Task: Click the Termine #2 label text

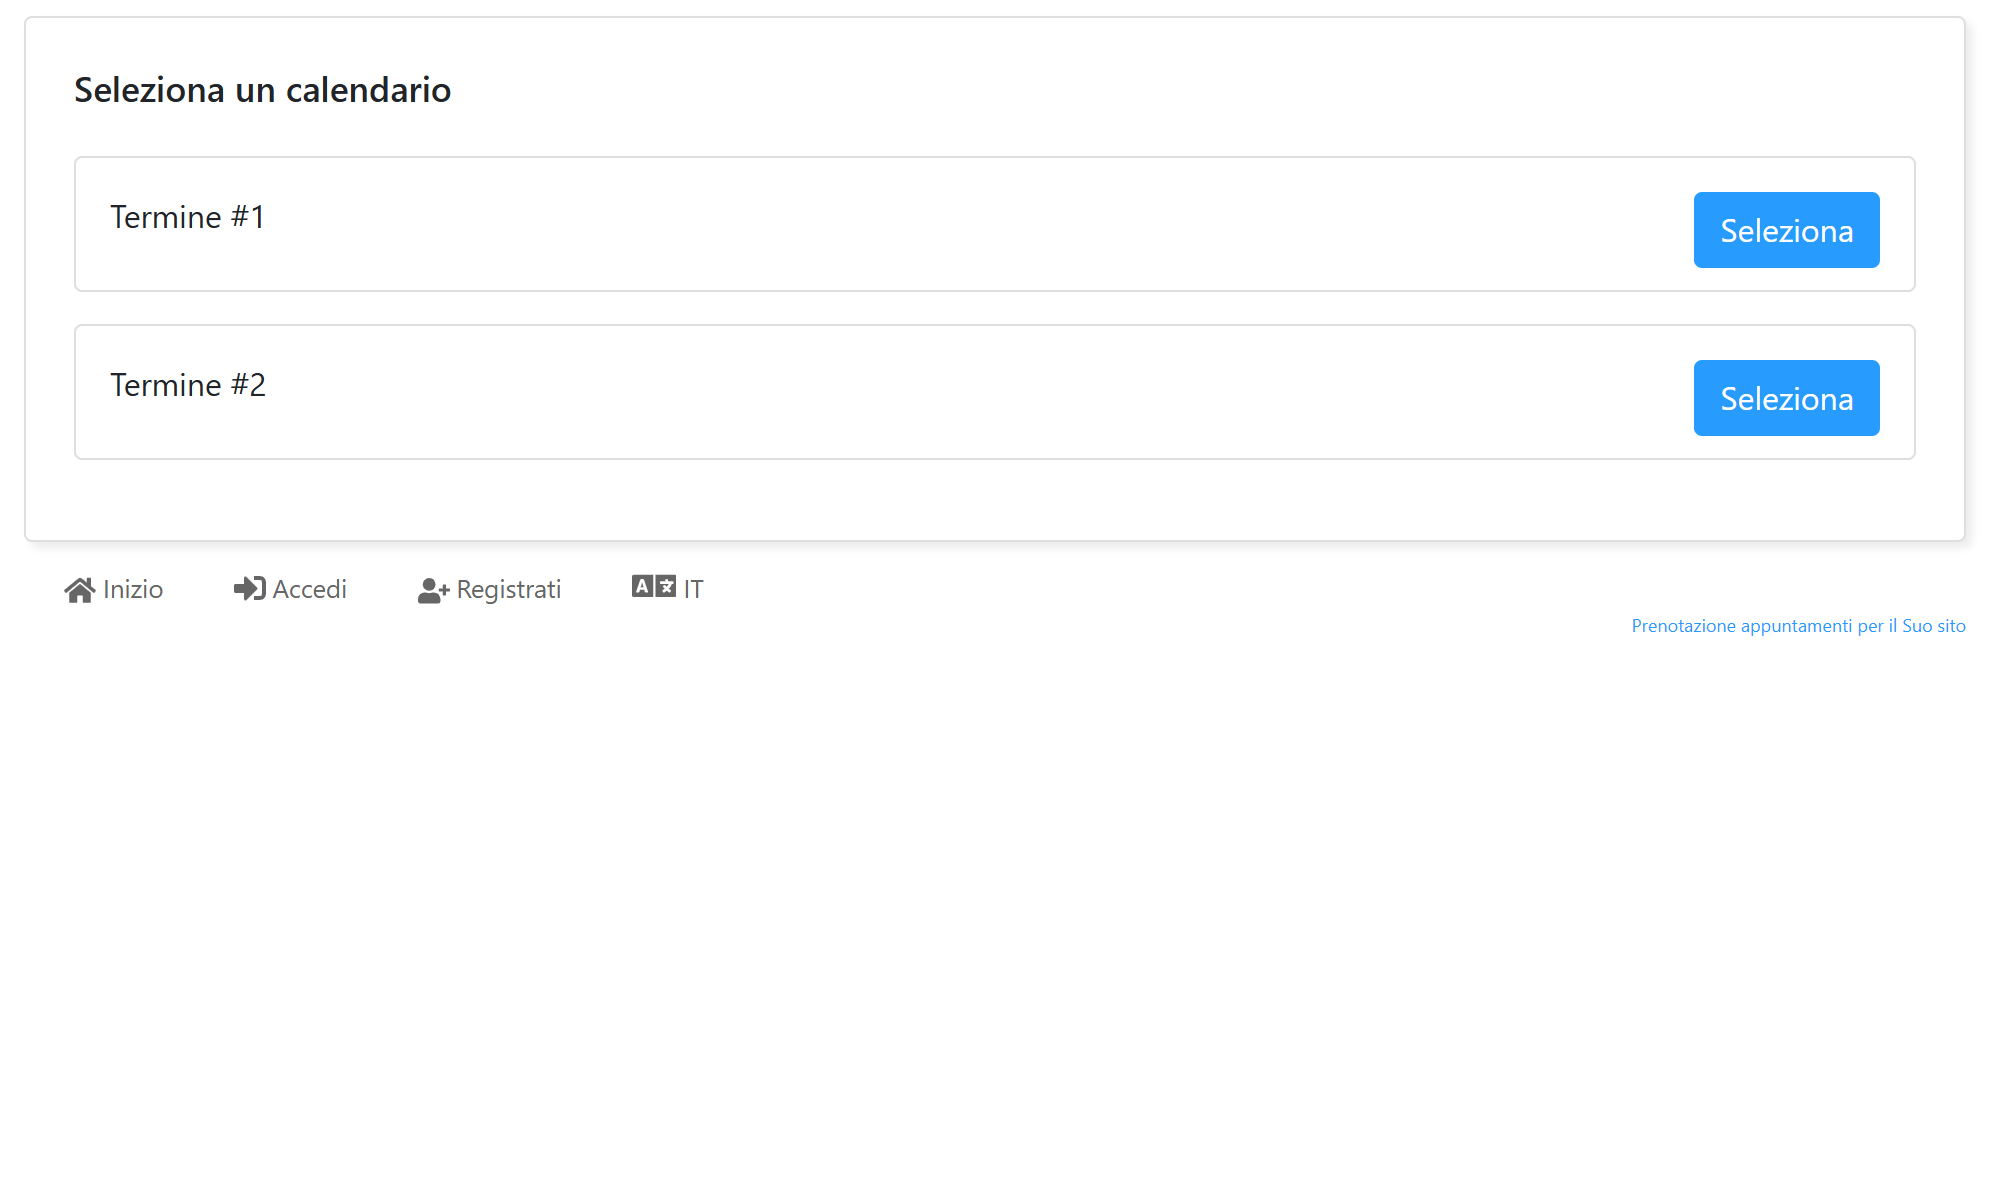Action: [188, 385]
